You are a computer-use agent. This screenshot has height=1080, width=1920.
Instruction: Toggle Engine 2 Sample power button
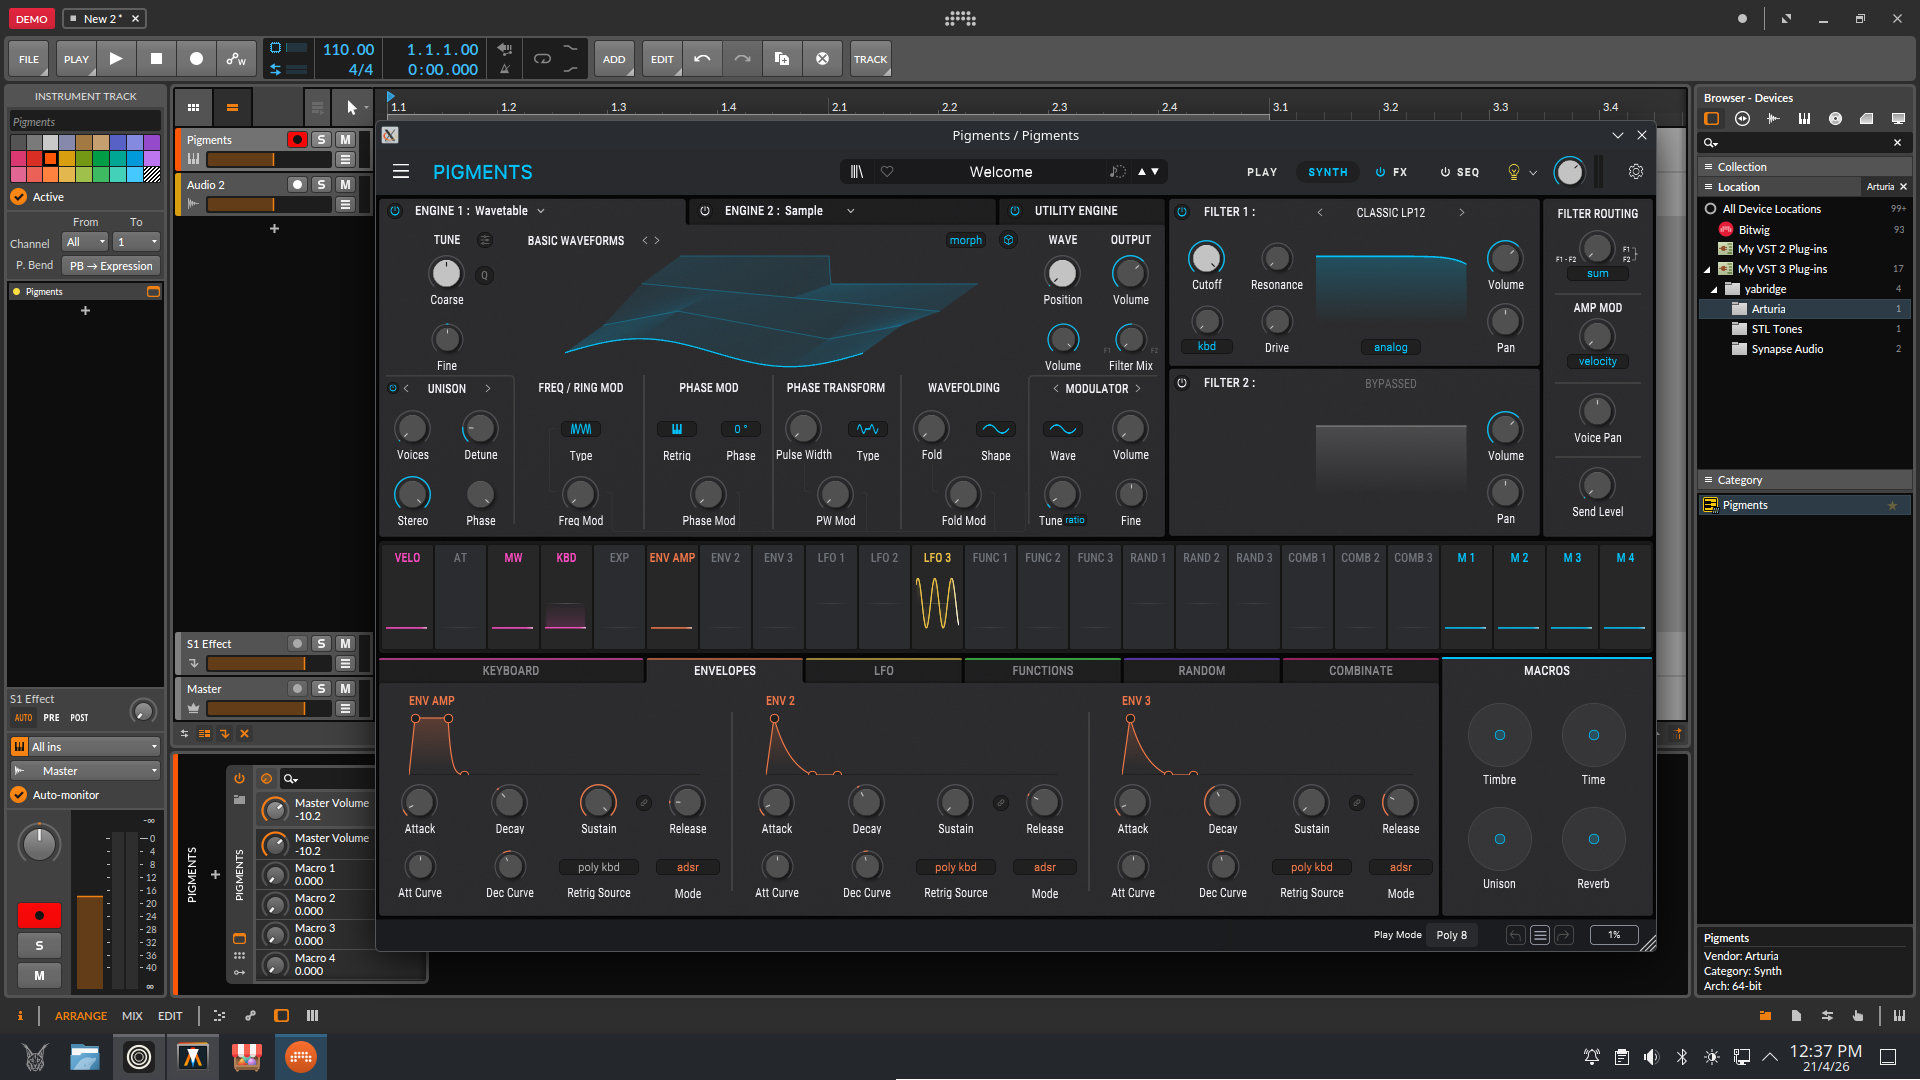click(x=705, y=211)
